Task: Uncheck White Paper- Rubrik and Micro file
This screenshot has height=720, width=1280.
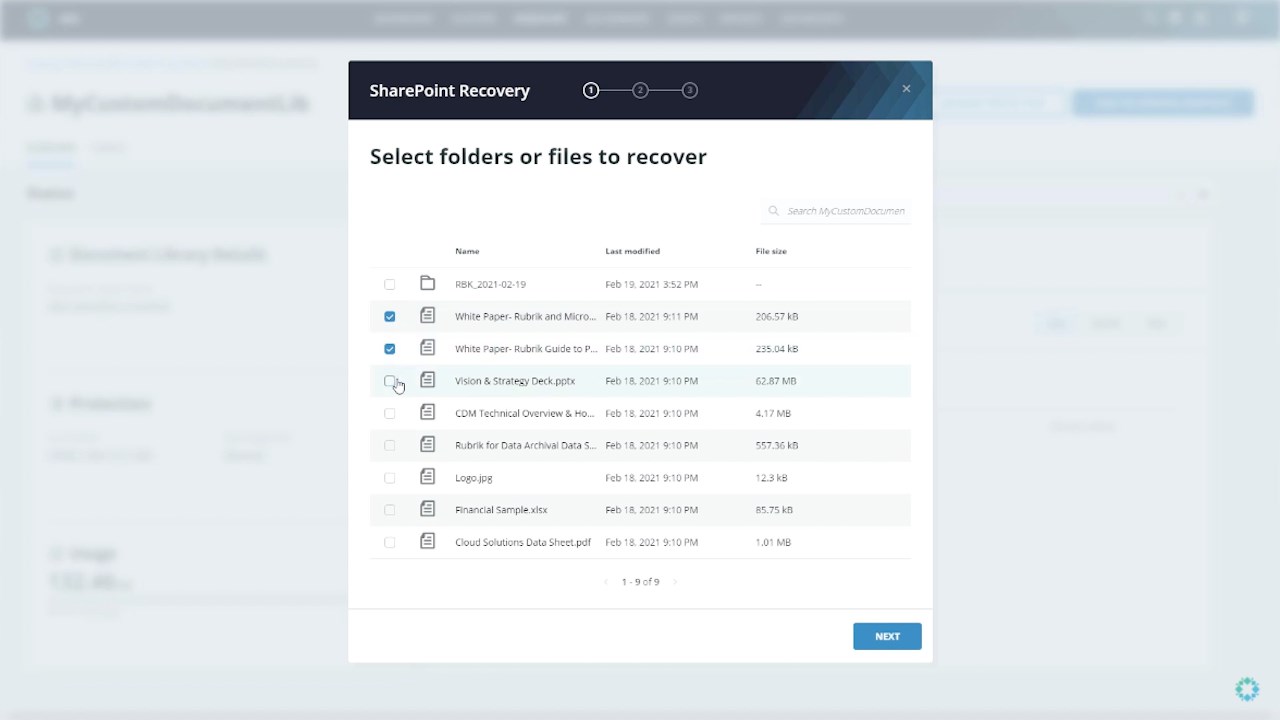Action: (390, 317)
